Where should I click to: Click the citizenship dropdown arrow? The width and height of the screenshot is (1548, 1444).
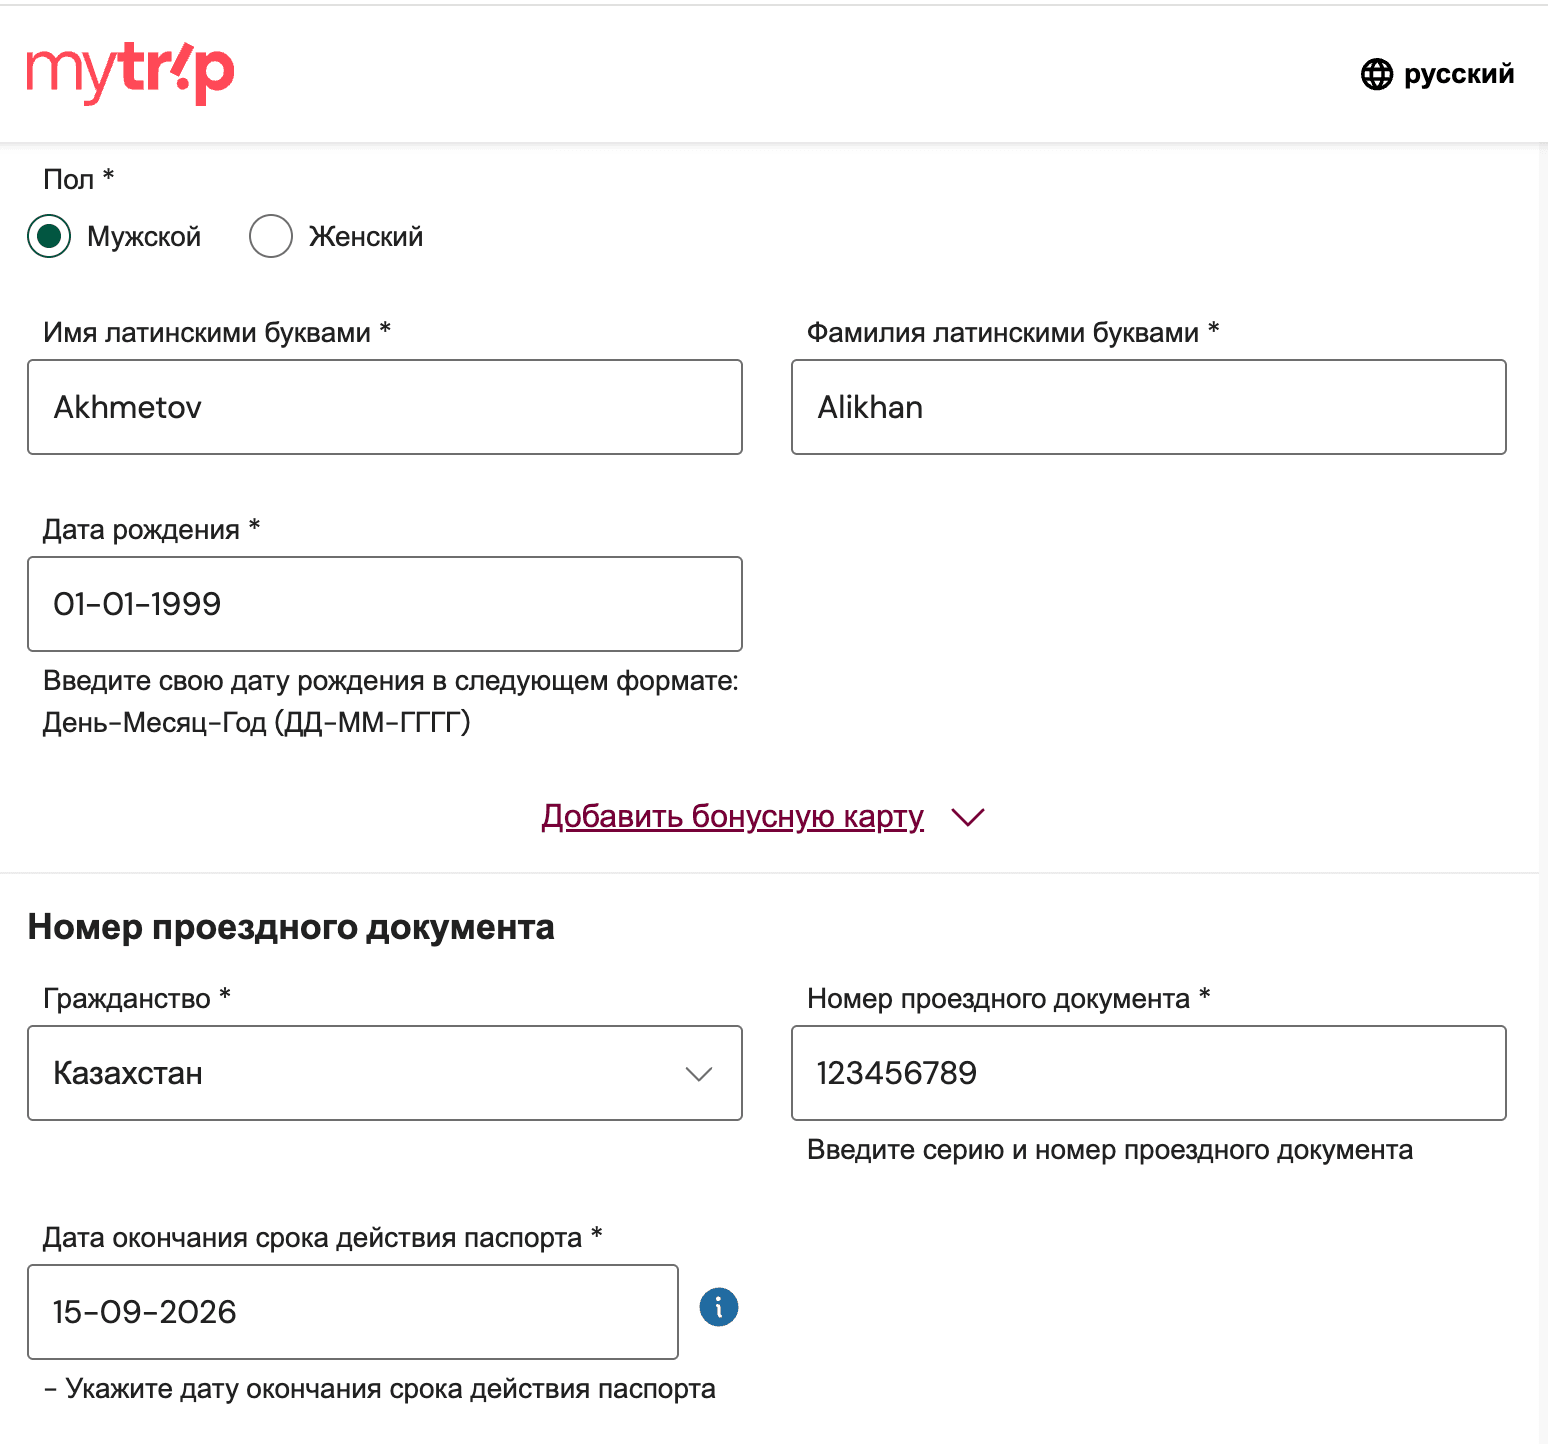pos(698,1074)
